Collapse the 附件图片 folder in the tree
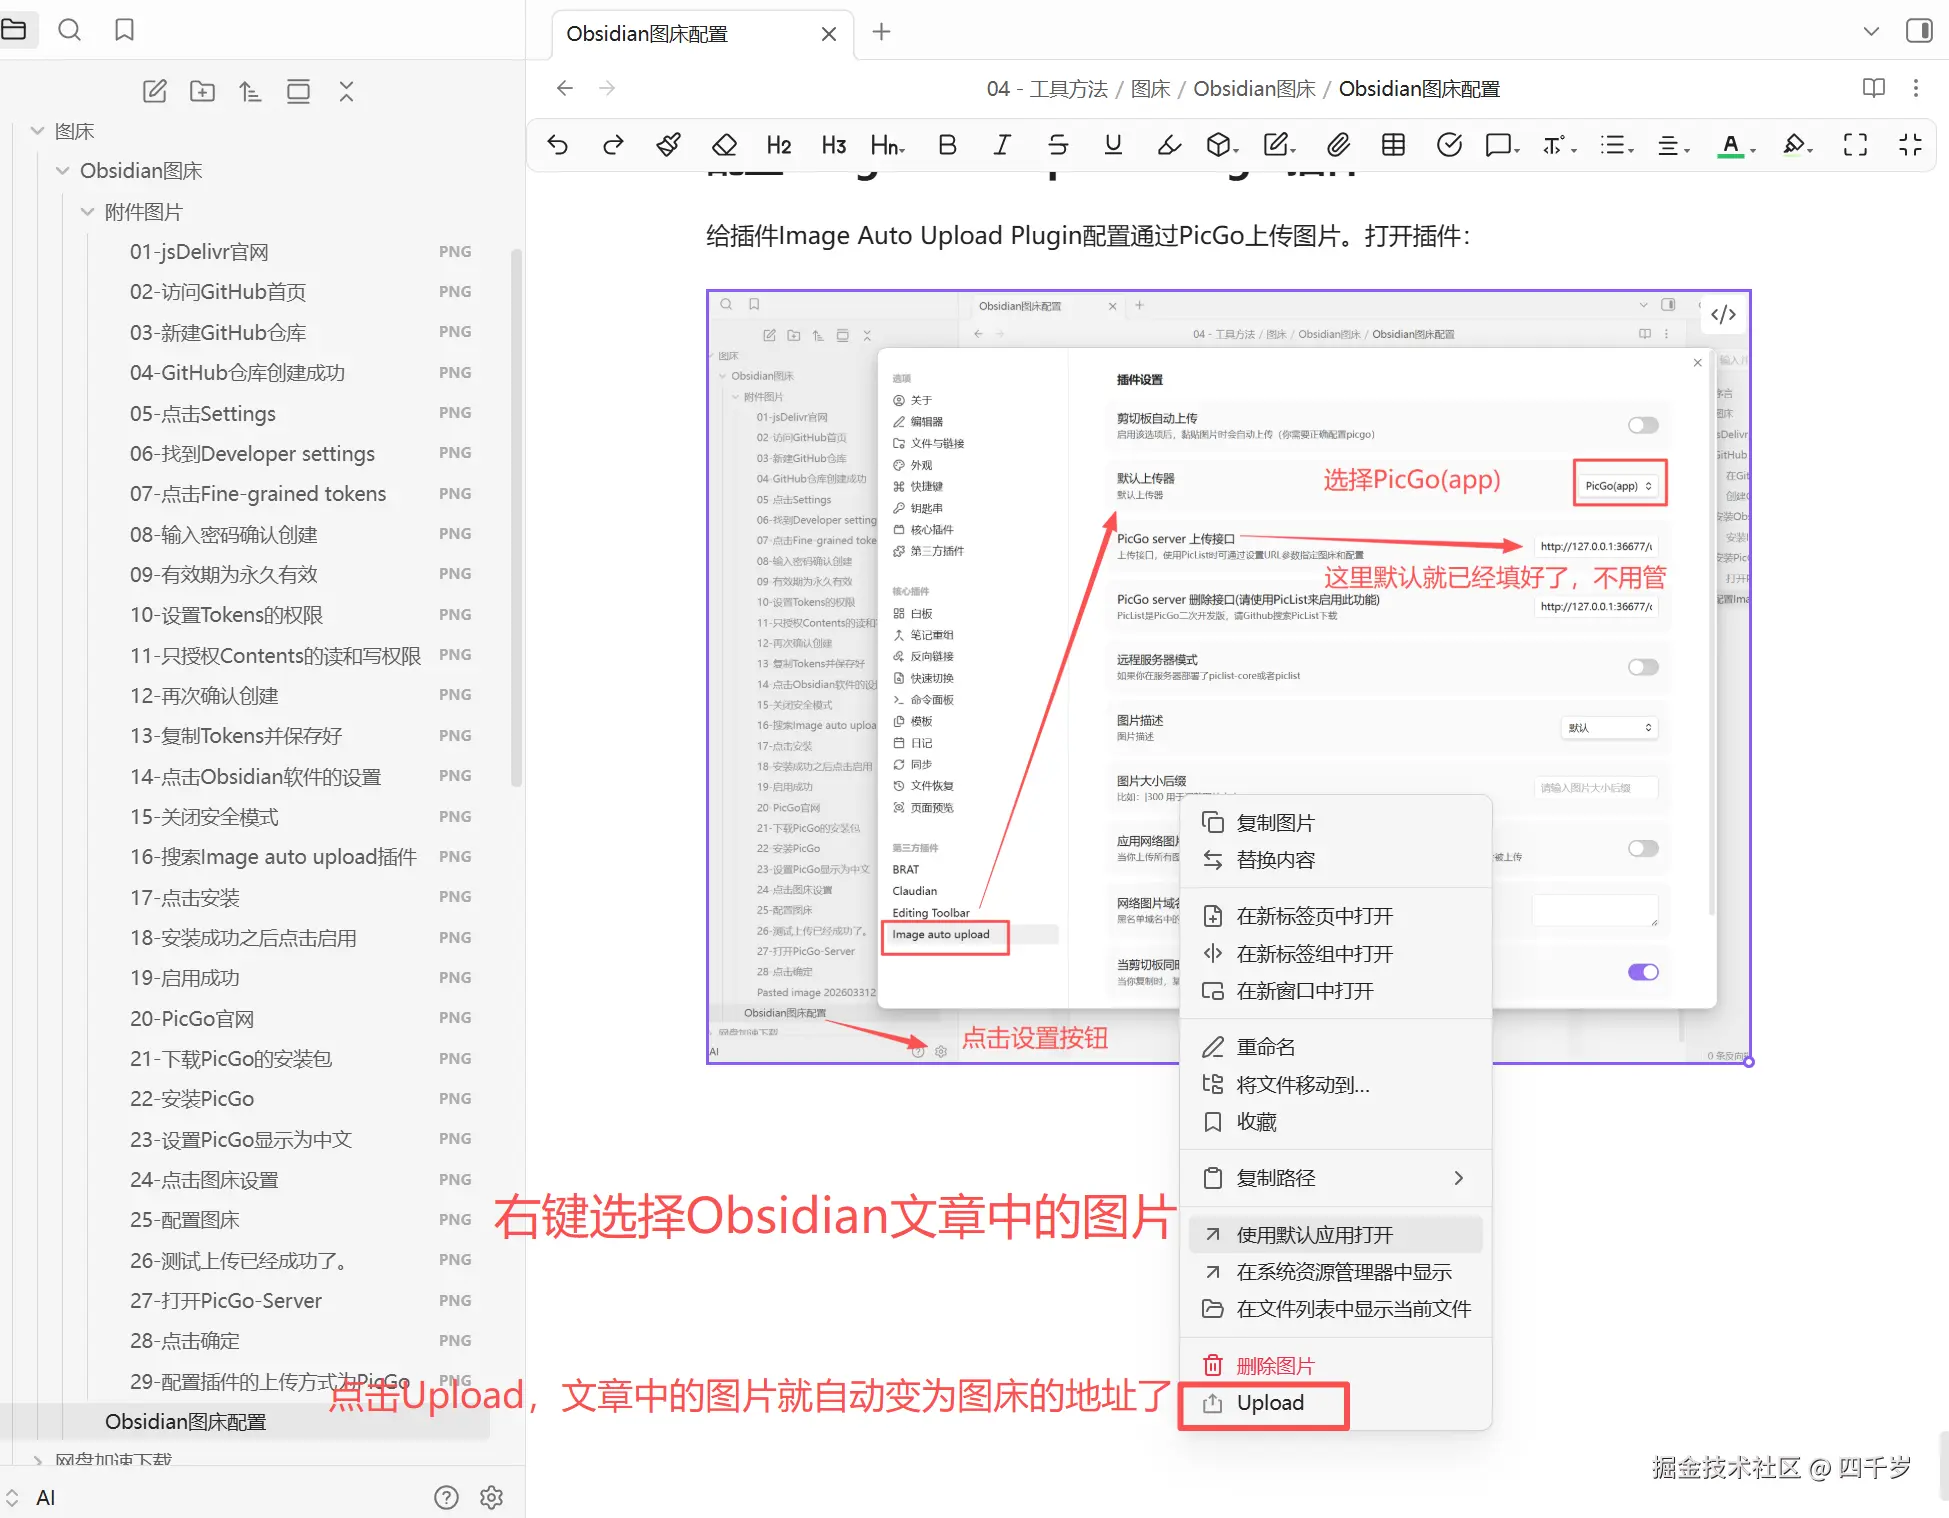 [87, 211]
